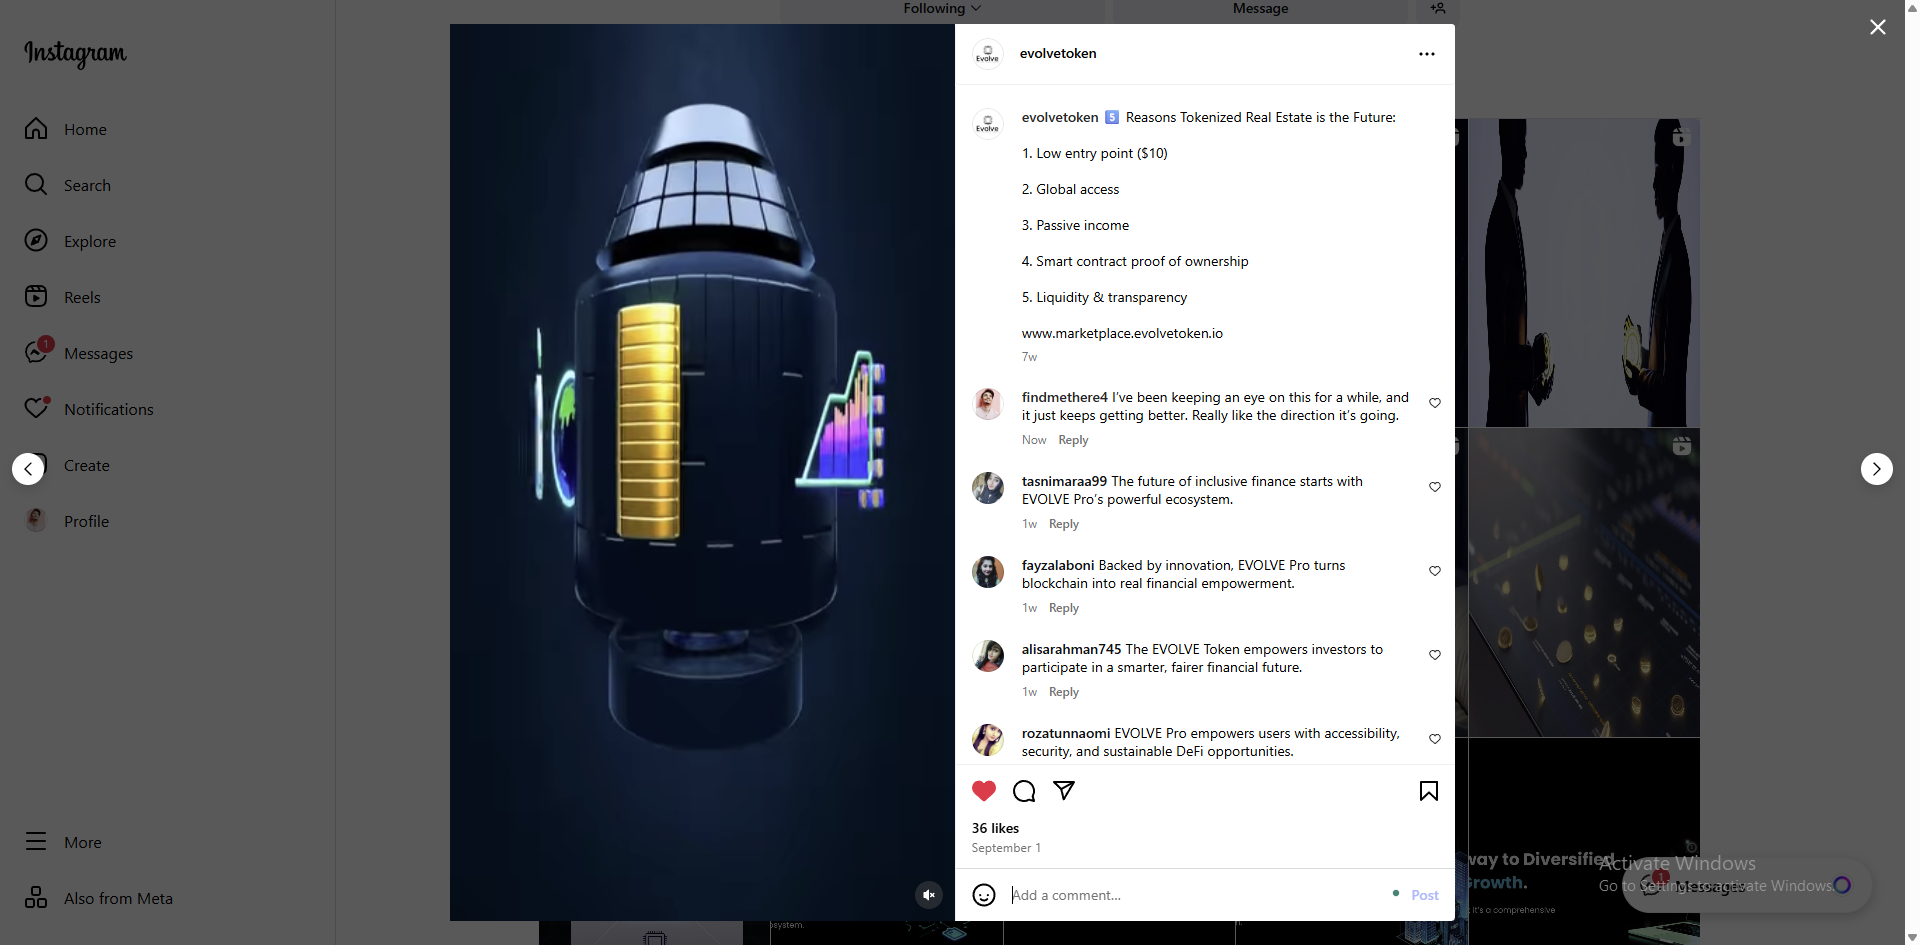Viewport: 1920px width, 945px height.
Task: Open alisarahman745 profile link
Action: [1072, 649]
